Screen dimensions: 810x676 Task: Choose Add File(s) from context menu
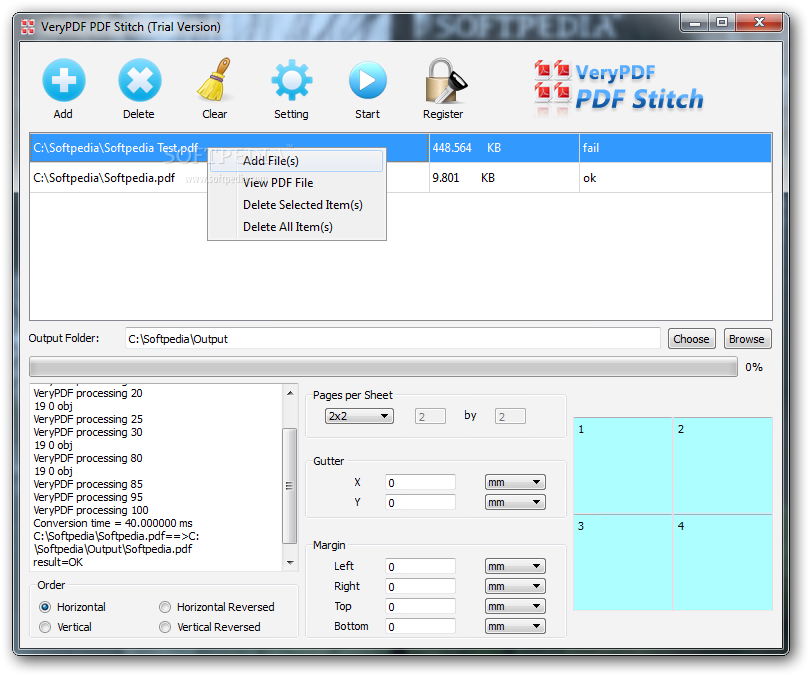[x=297, y=161]
